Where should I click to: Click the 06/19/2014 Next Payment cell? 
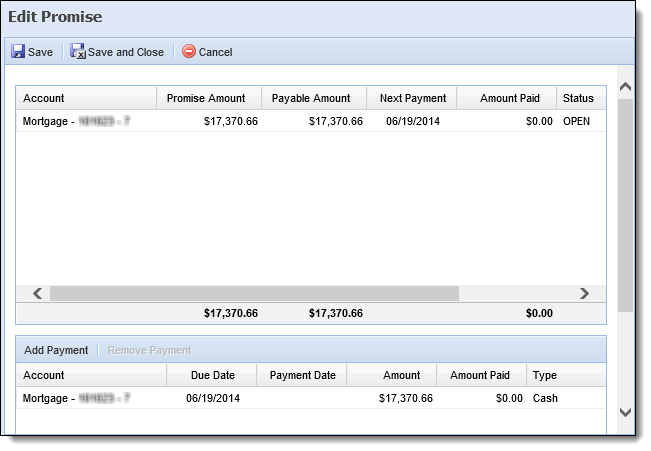413,121
